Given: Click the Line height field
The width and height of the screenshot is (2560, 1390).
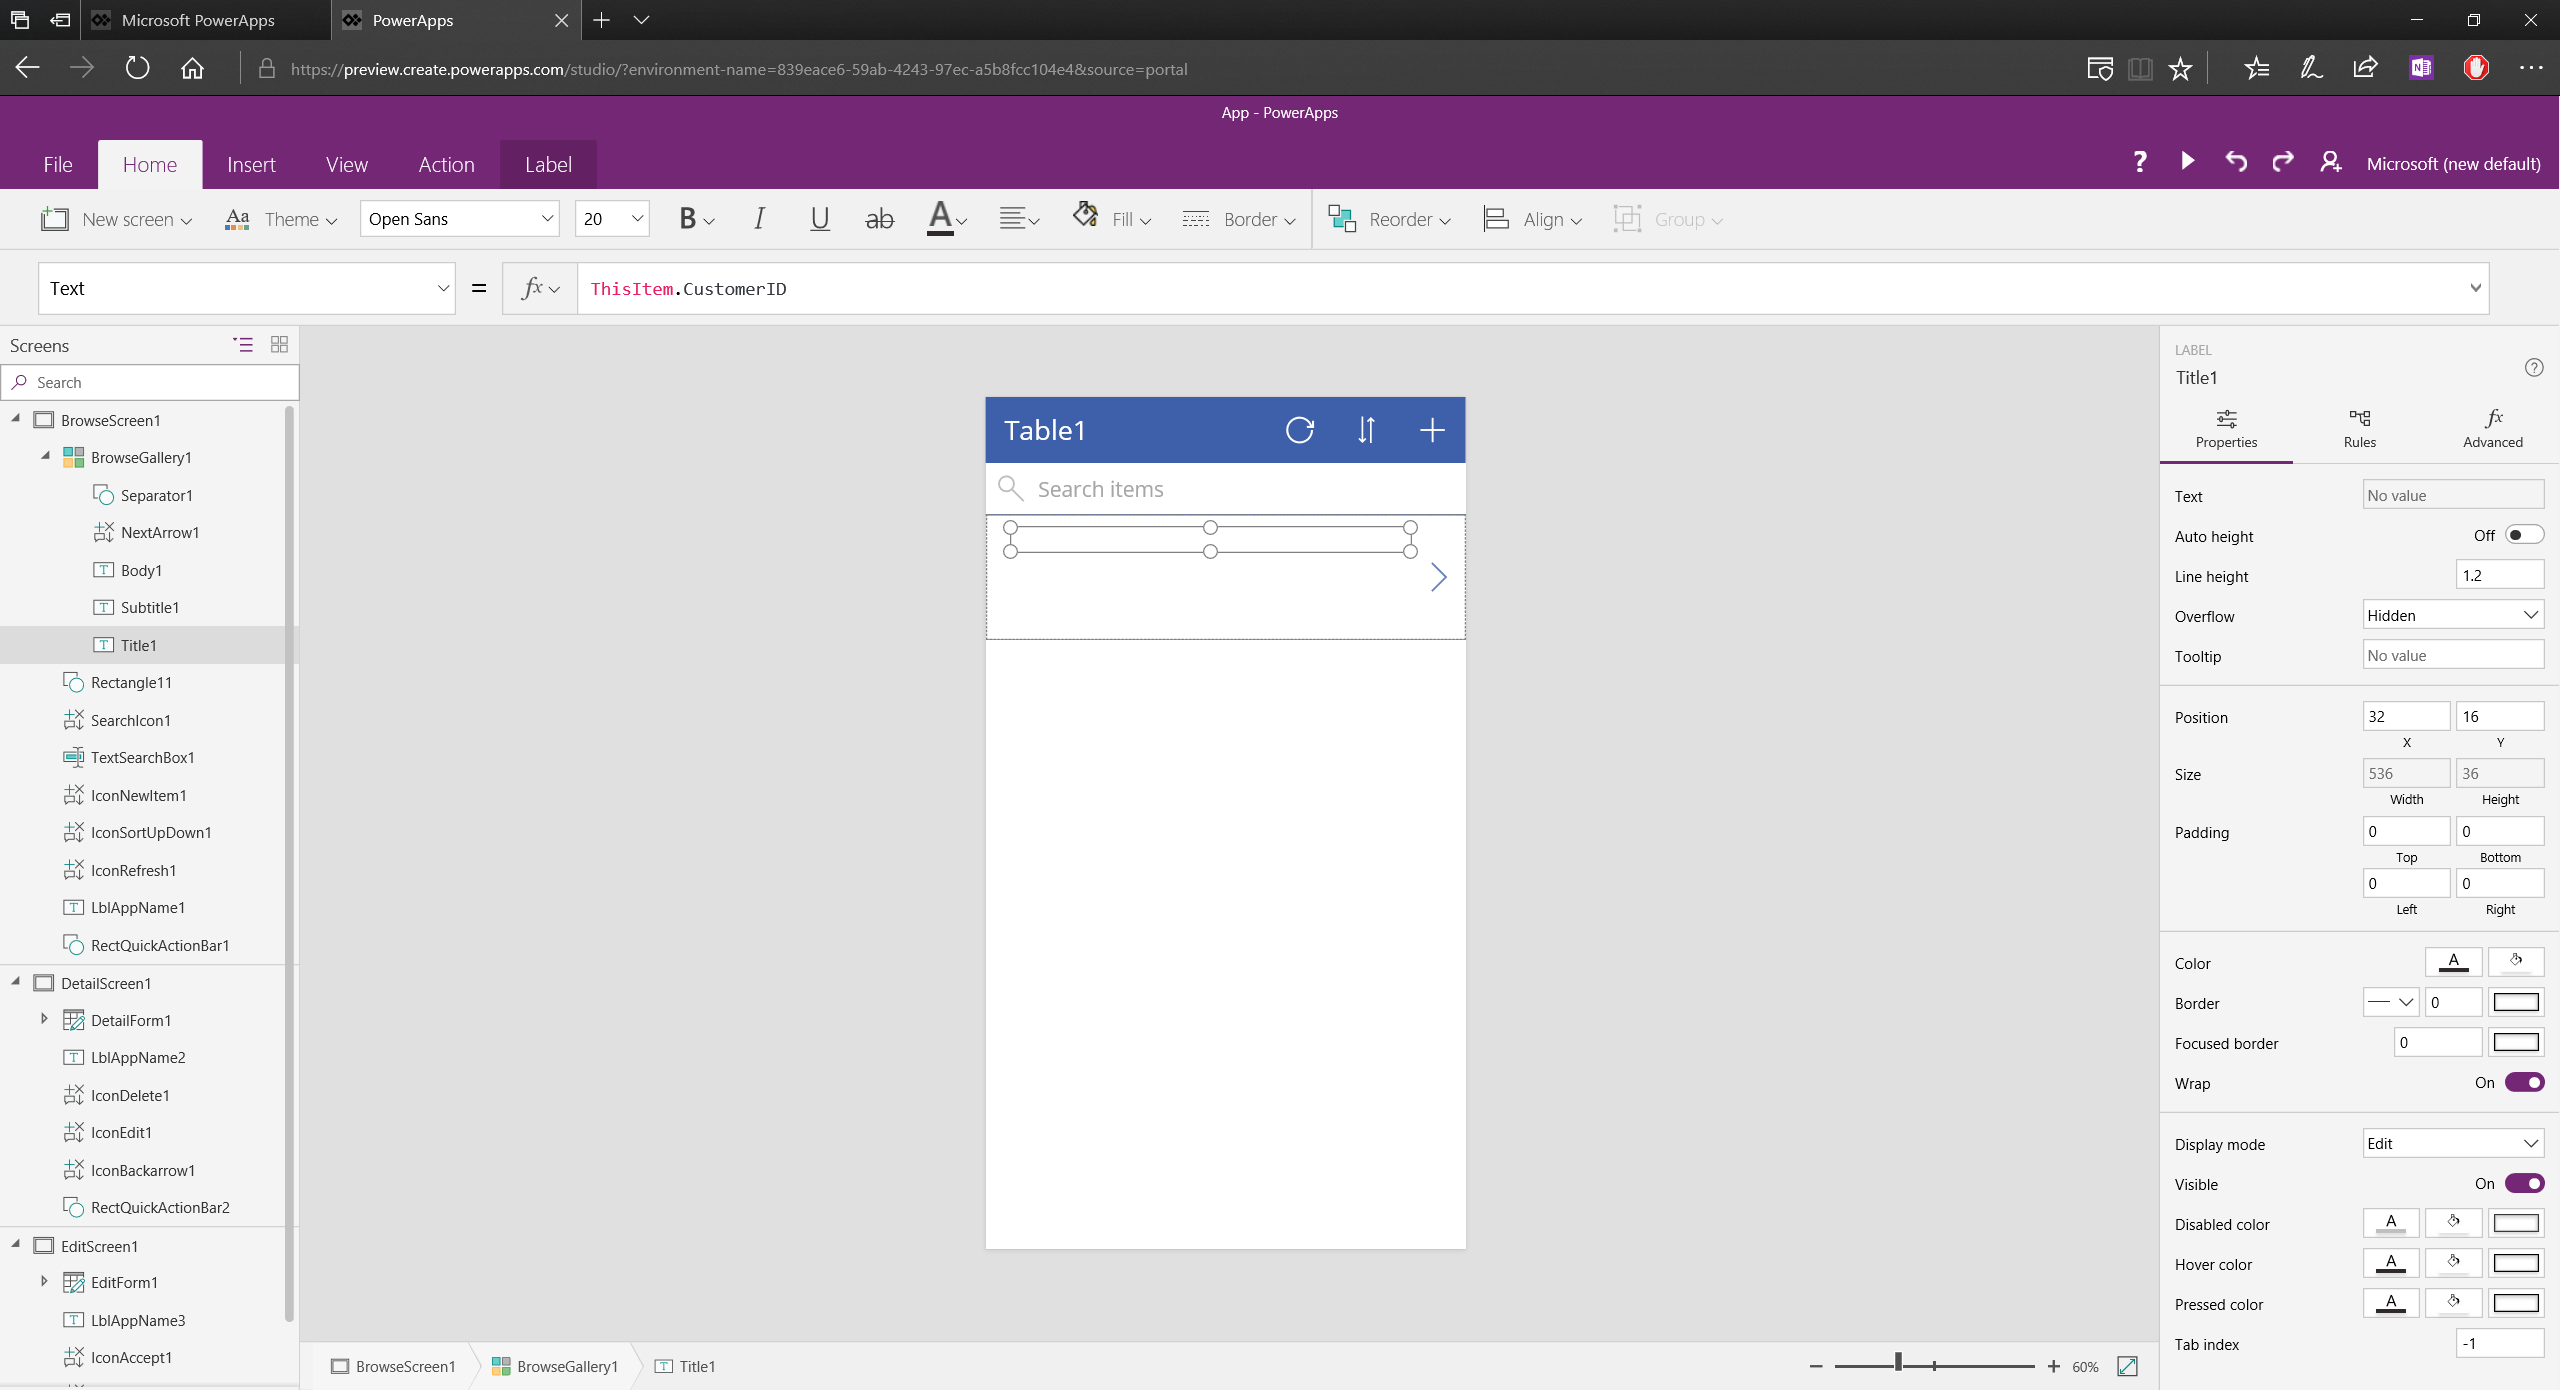Looking at the screenshot, I should point(2500,575).
